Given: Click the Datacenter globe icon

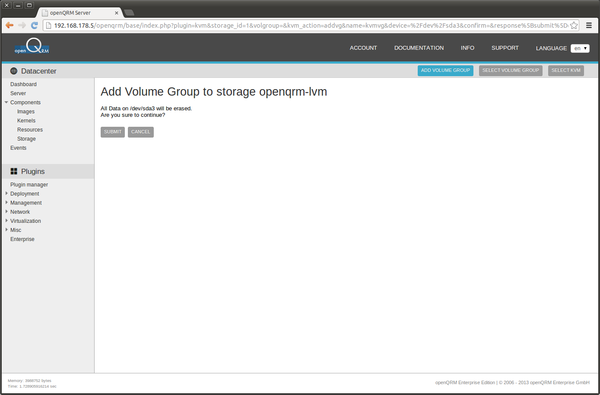Looking at the screenshot, I should click(x=14, y=71).
